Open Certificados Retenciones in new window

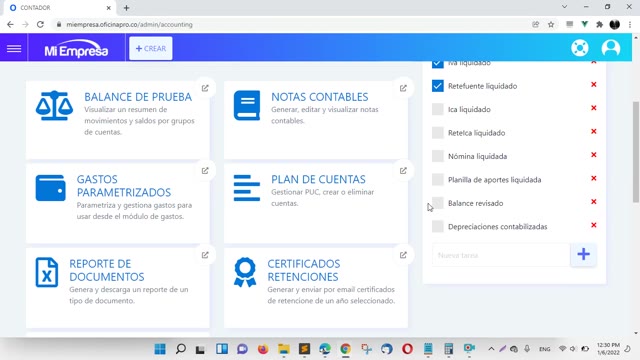pos(403,255)
